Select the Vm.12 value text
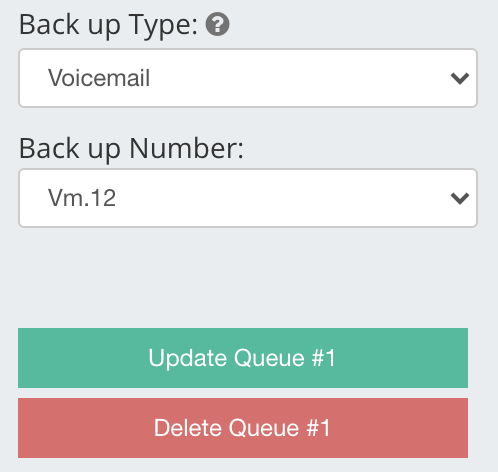498x472 pixels. pos(82,198)
